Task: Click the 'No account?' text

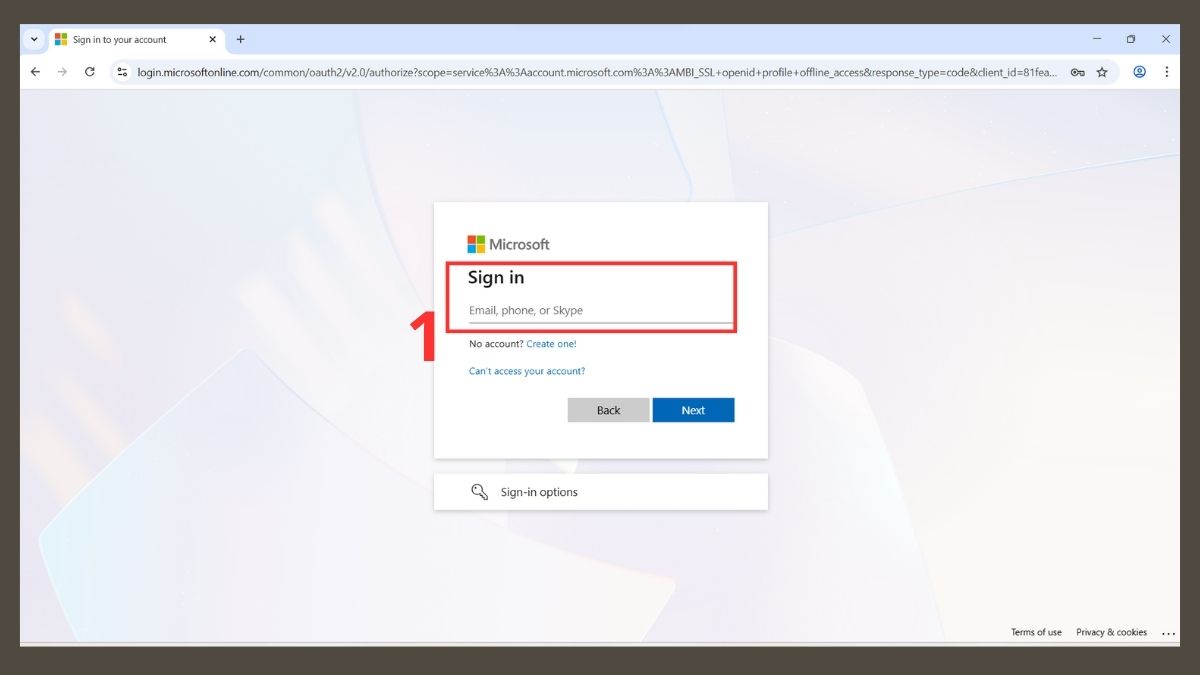Action: [x=496, y=344]
